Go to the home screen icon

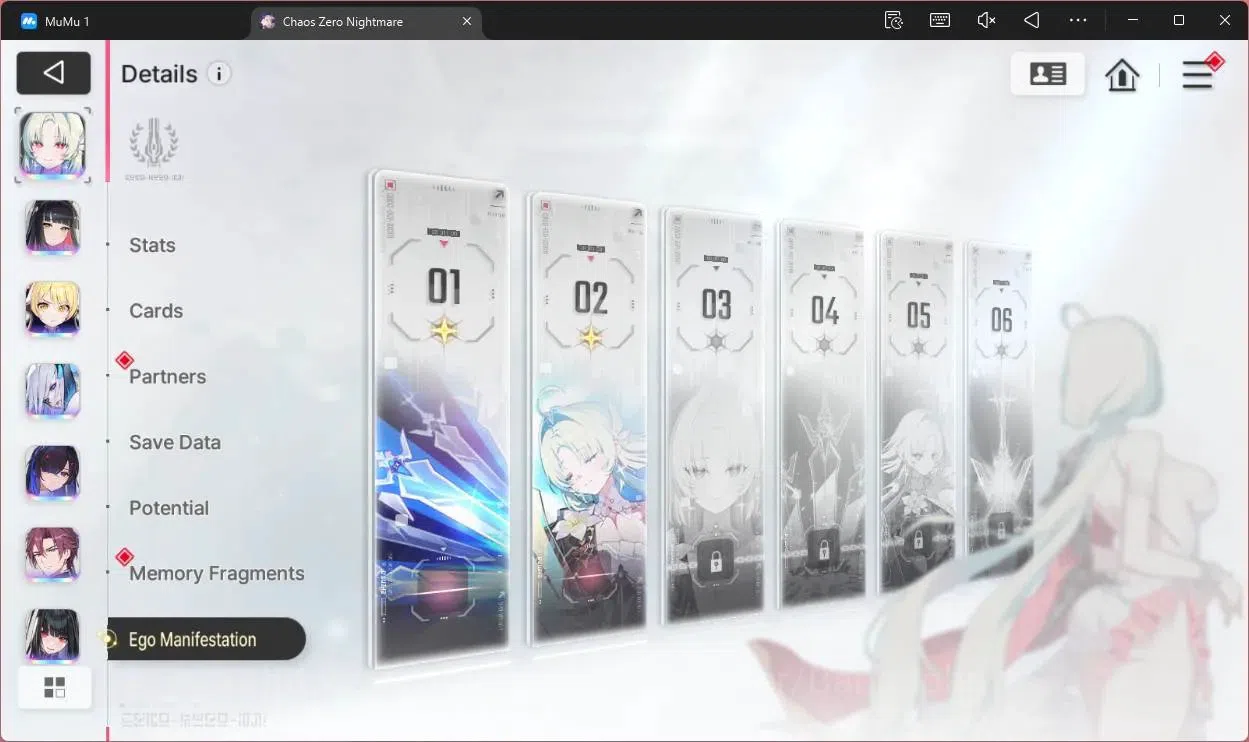pos(1122,75)
